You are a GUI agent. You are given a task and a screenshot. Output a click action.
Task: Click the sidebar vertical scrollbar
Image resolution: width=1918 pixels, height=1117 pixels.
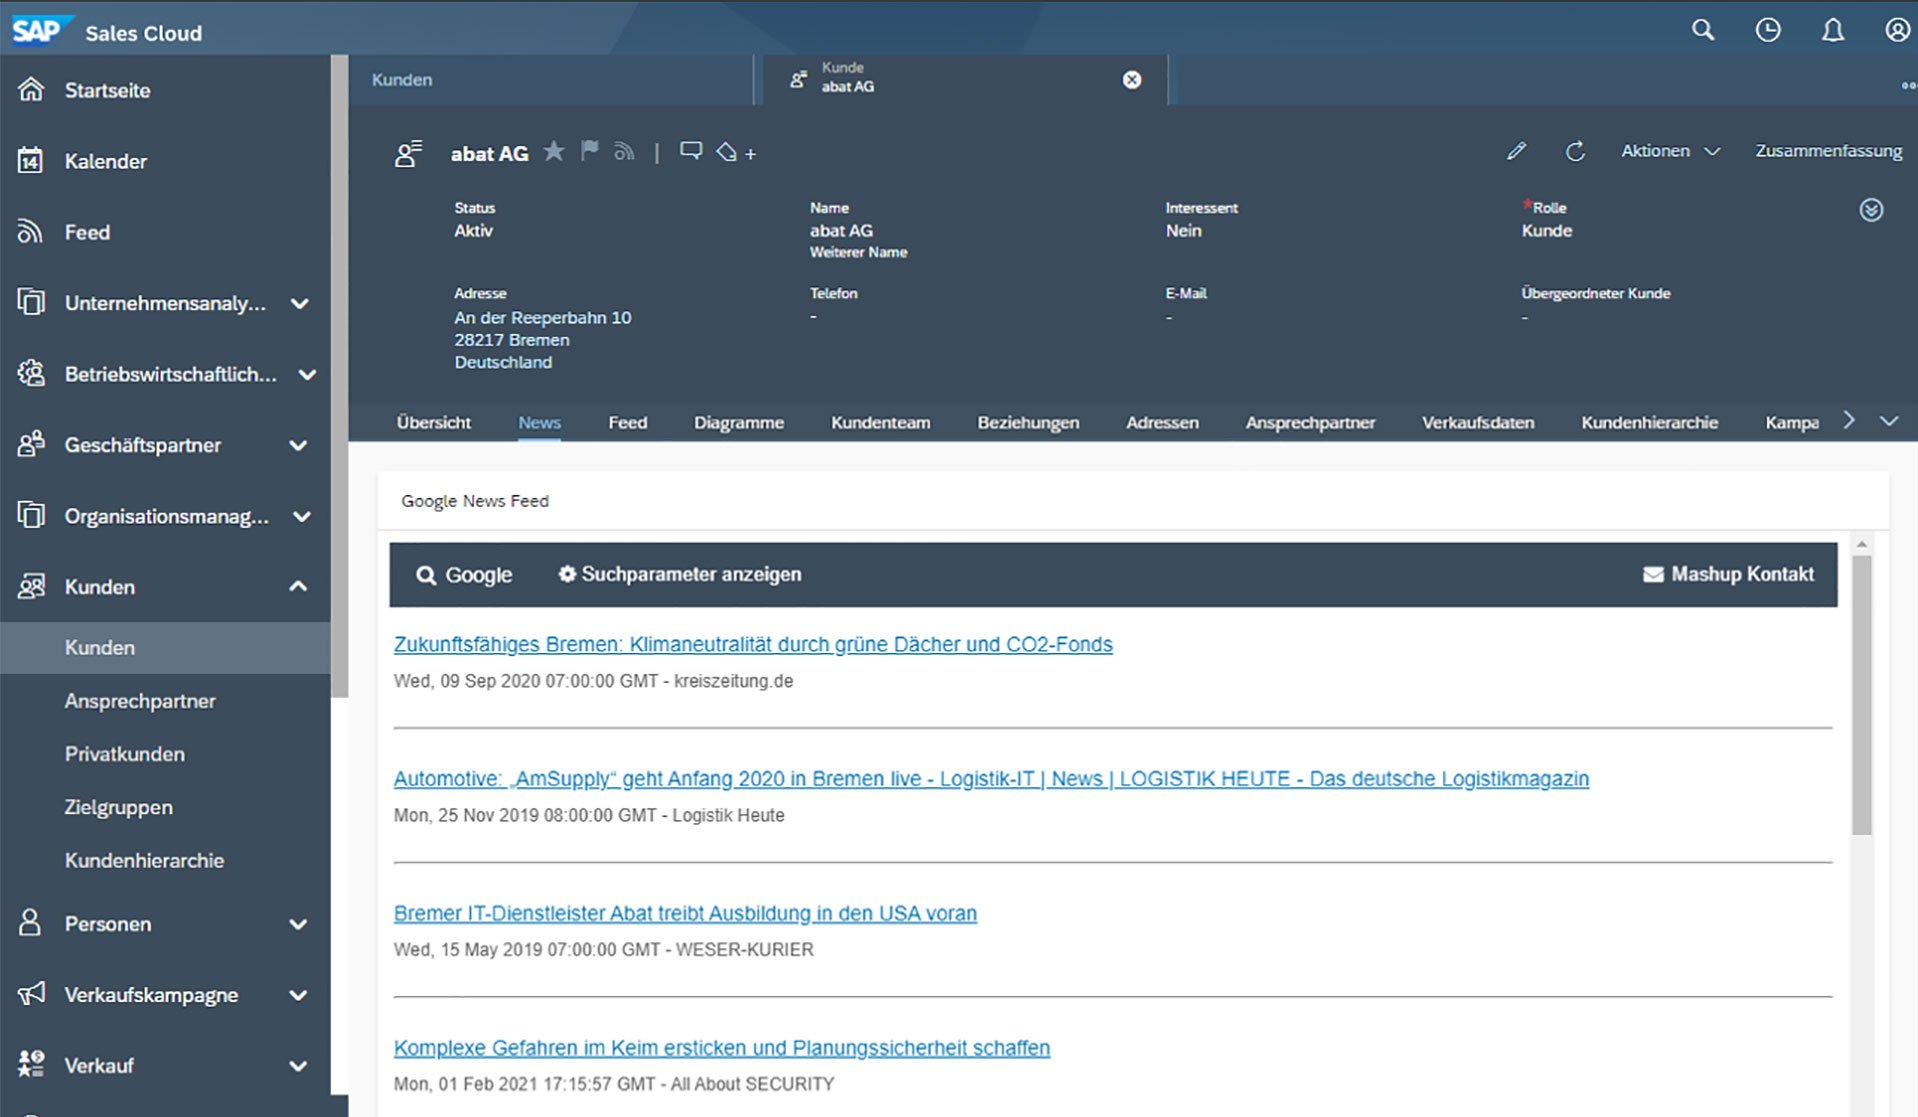(x=340, y=375)
